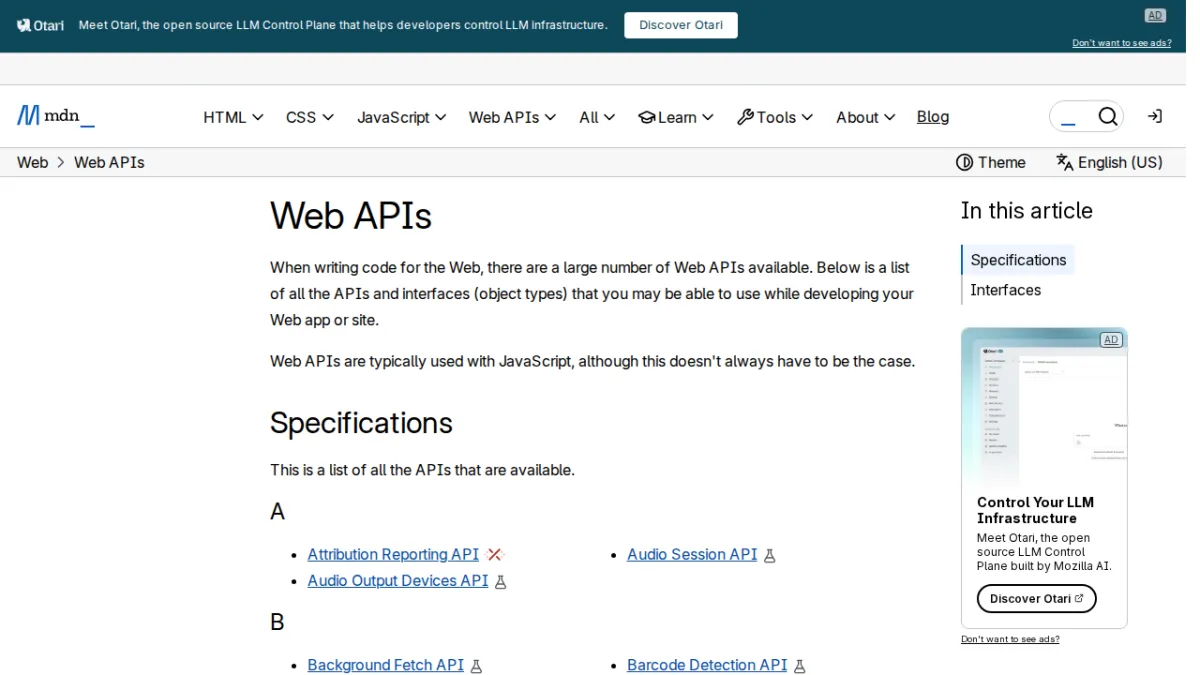The image size is (1200, 675).
Task: Expand the CSS navigation menu
Action: point(310,117)
